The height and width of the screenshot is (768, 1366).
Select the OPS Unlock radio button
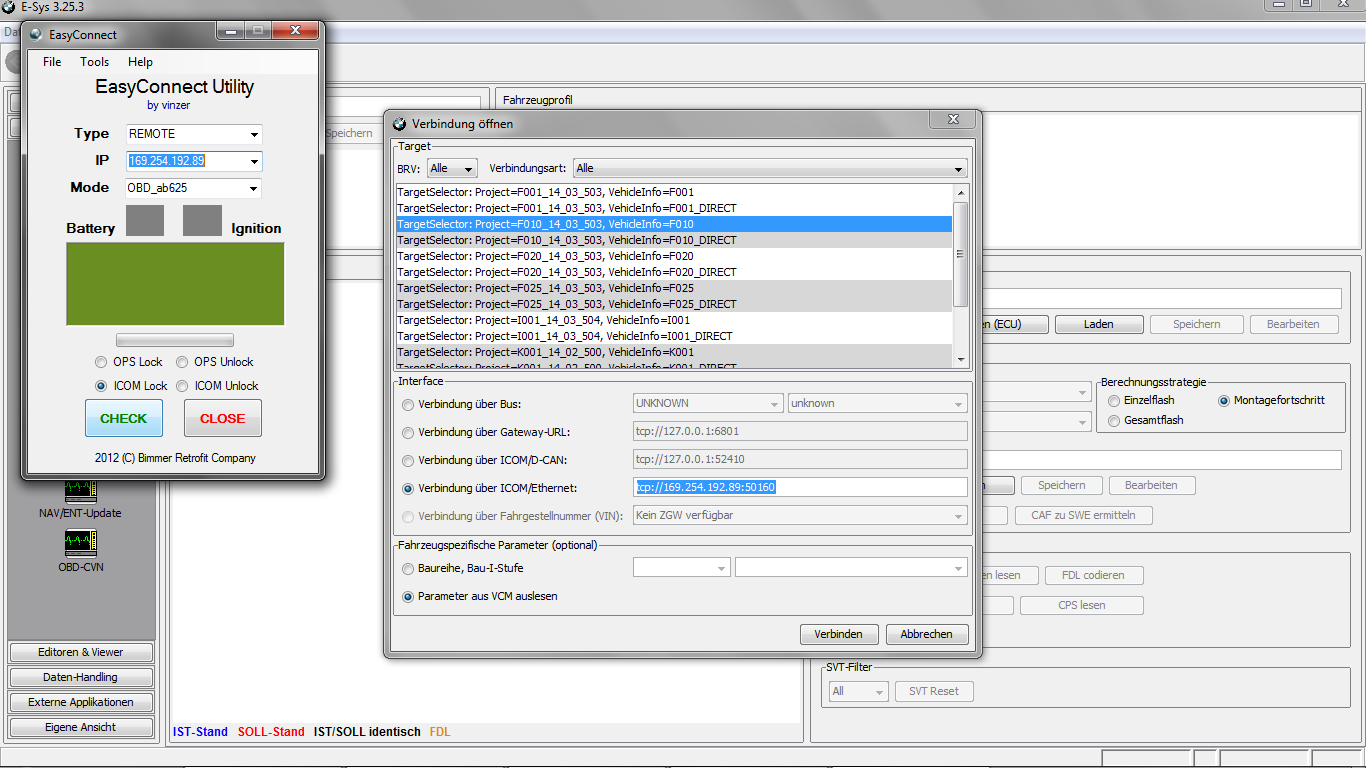coord(183,362)
